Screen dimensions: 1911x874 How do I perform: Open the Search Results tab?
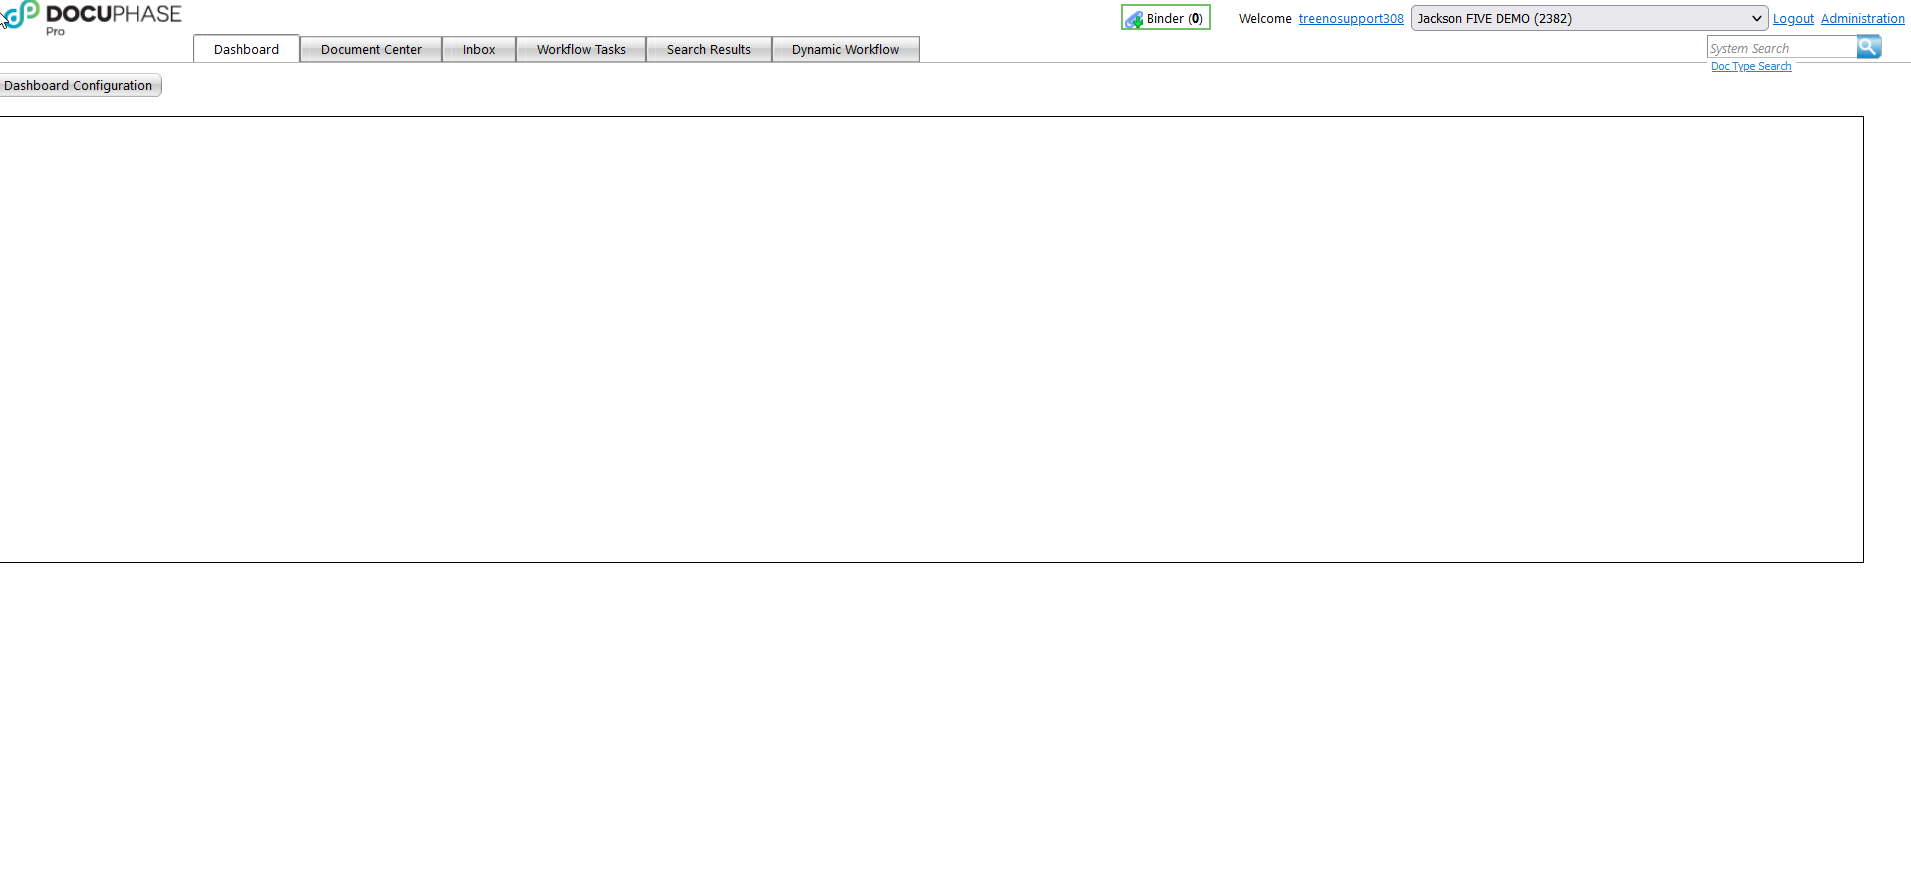(709, 49)
